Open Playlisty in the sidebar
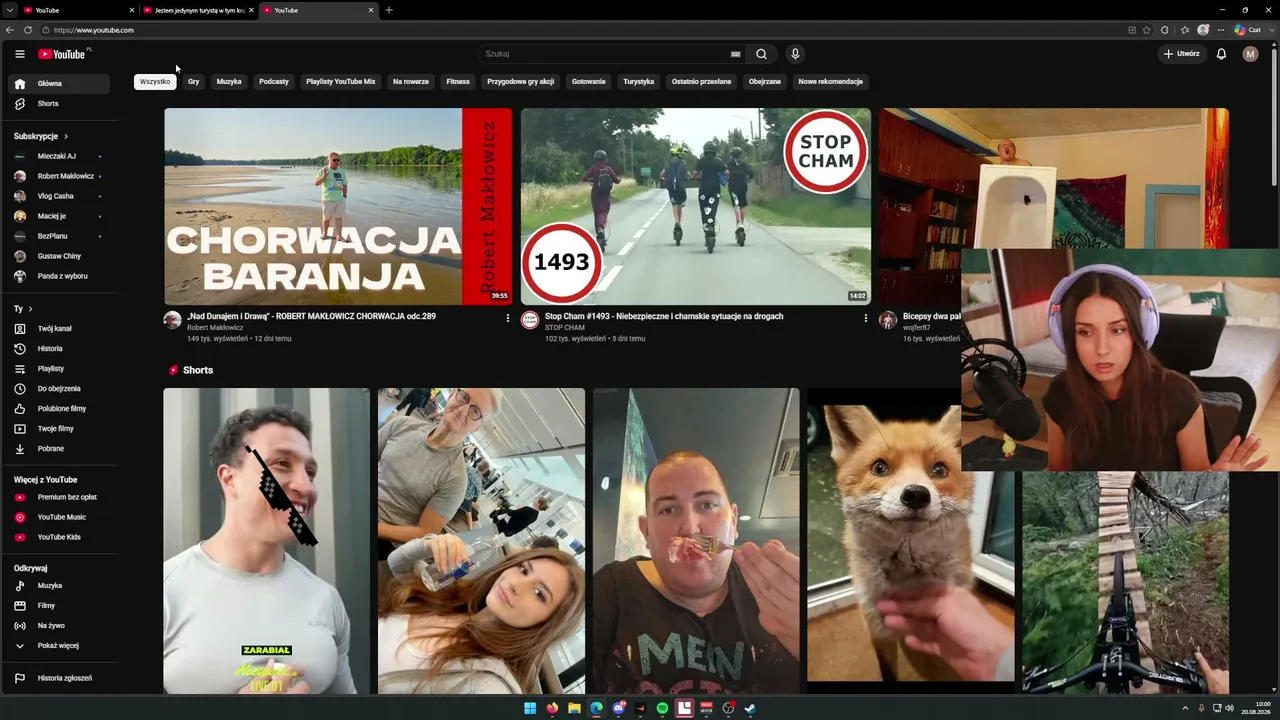 point(60,369)
